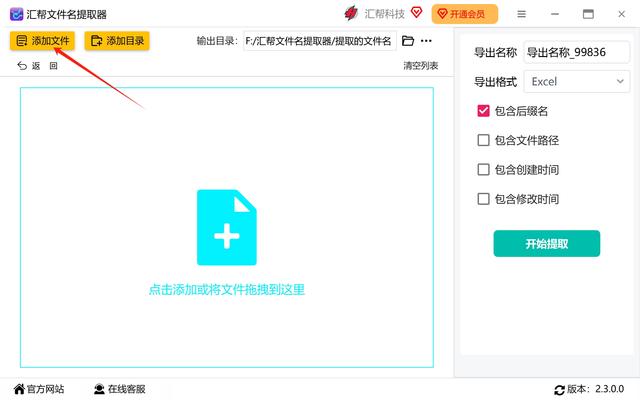Uncheck the 包含后缀名 checkbox
The image size is (640, 400).
[483, 111]
